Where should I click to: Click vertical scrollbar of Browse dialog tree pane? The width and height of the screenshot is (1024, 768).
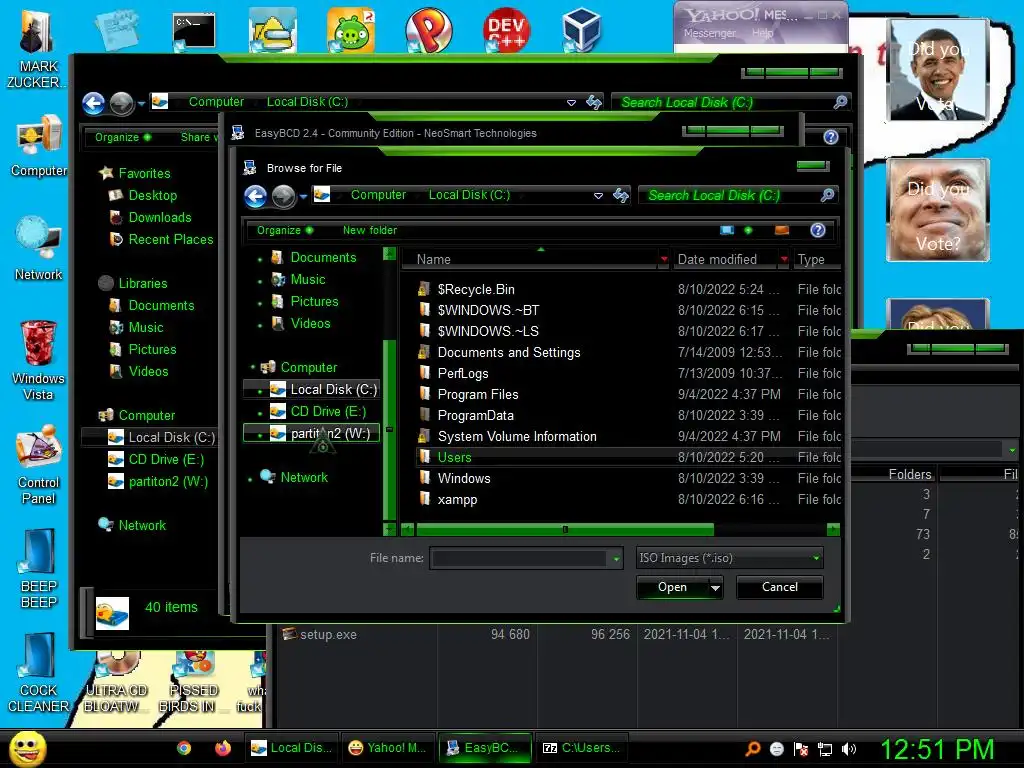[x=389, y=429]
